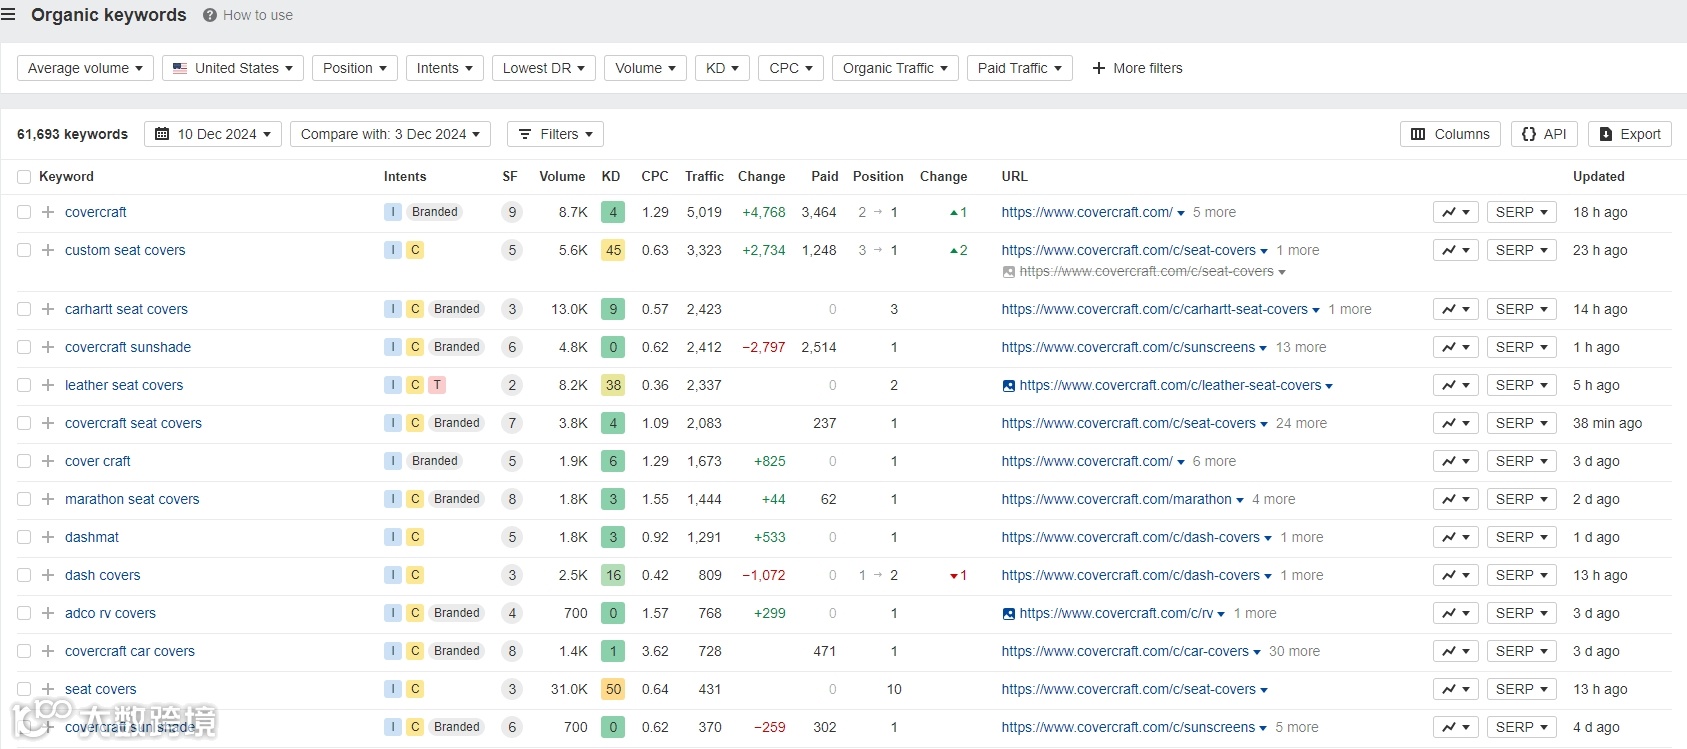The image size is (1687, 749).
Task: Click the SERP feature image icon for adco rv URL
Action: pyautogui.click(x=1008, y=614)
